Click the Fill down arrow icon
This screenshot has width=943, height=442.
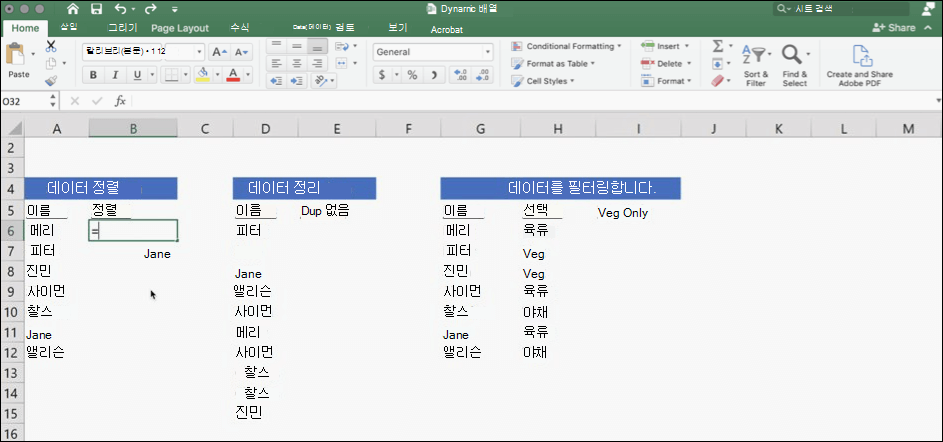click(717, 63)
